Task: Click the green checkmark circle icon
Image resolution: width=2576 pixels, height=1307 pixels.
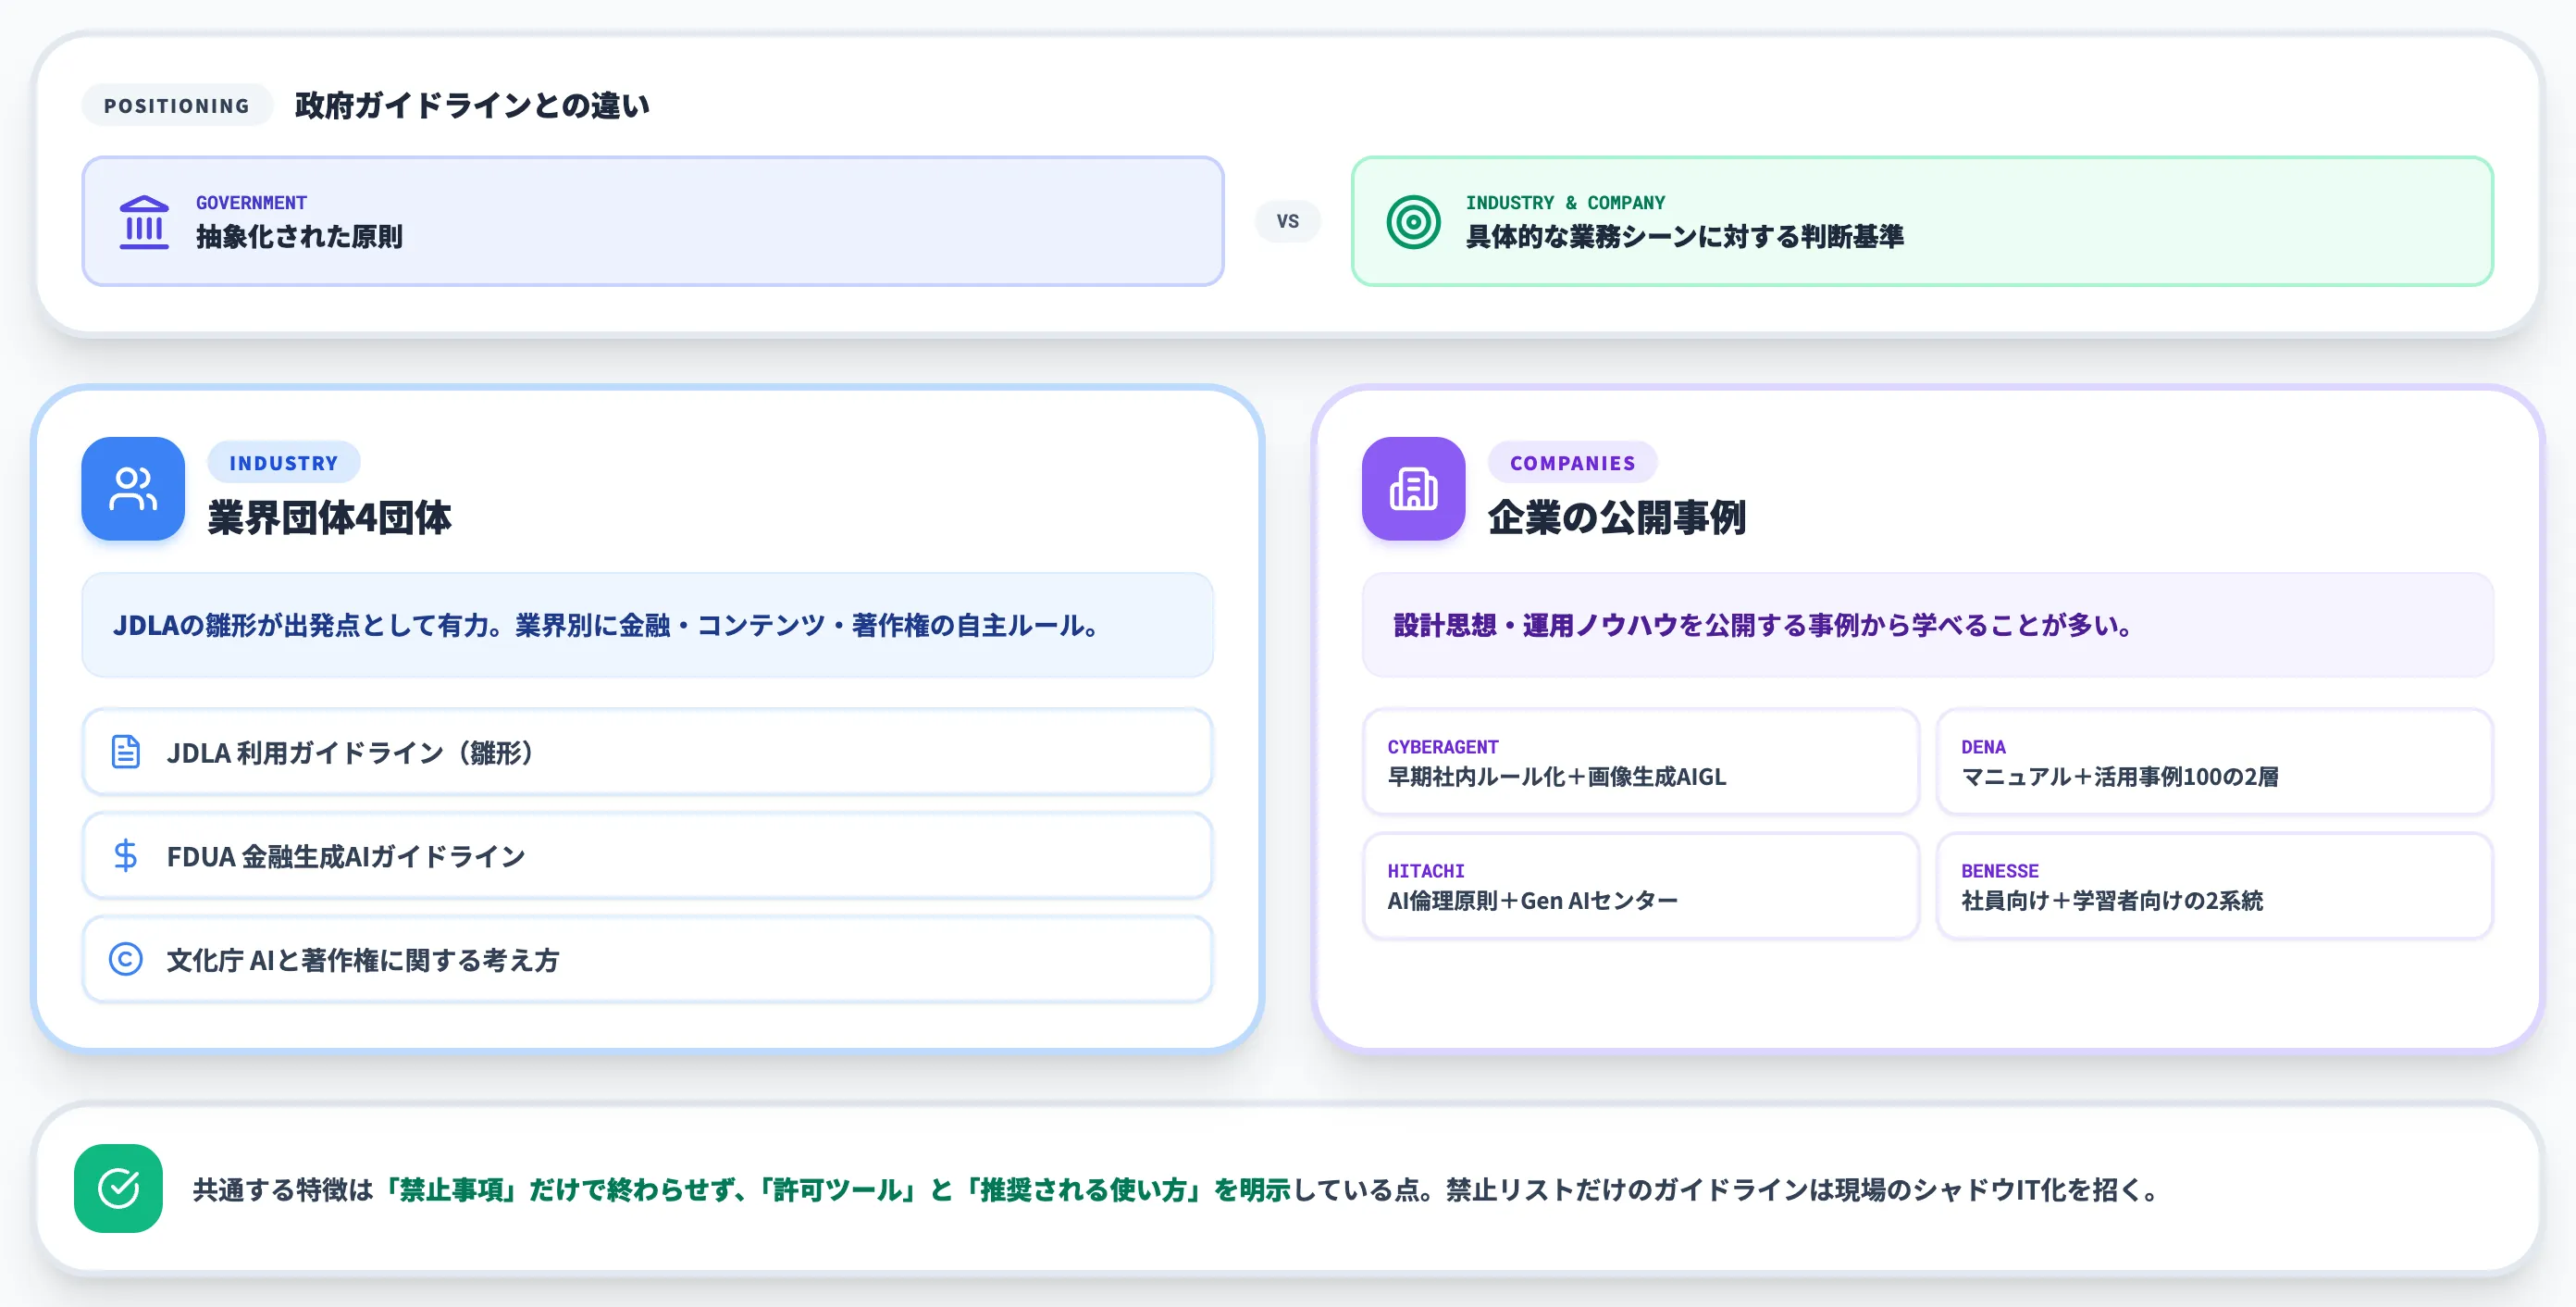Action: click(118, 1188)
